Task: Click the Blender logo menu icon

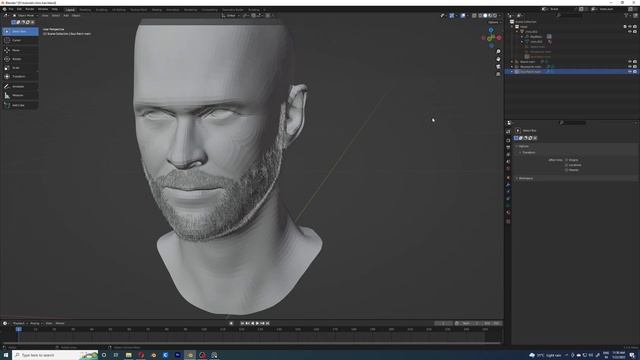Action: coord(4,9)
